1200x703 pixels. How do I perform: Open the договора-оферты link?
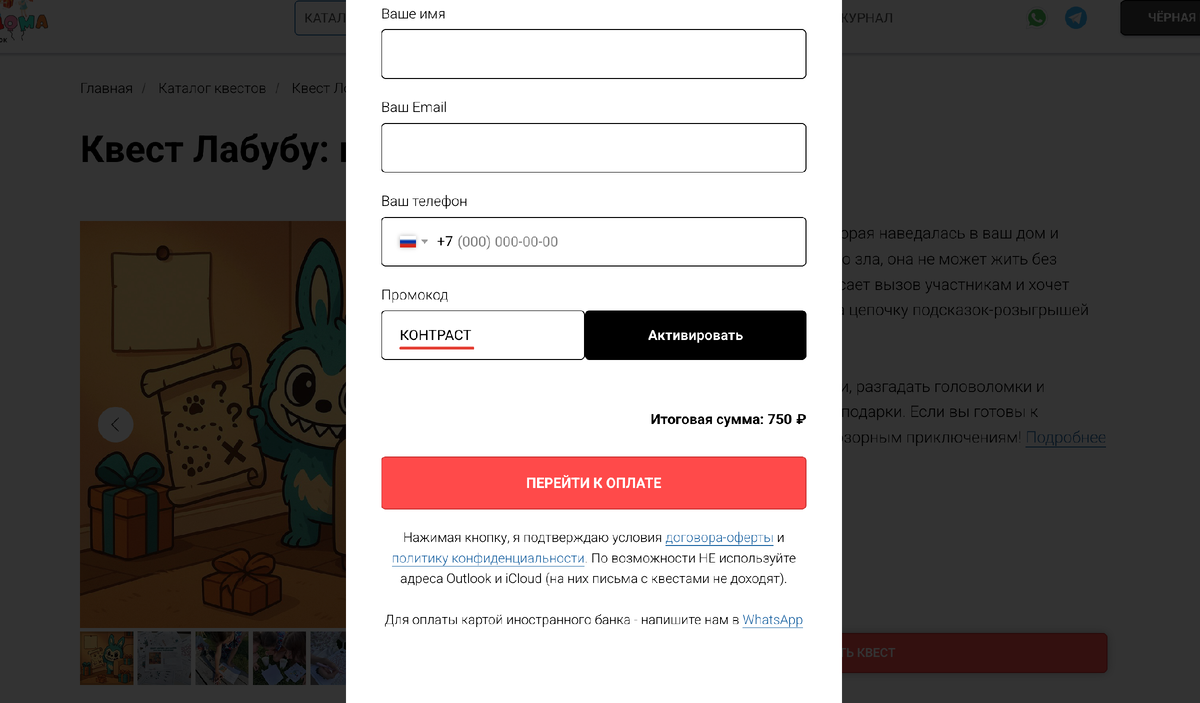coord(720,537)
